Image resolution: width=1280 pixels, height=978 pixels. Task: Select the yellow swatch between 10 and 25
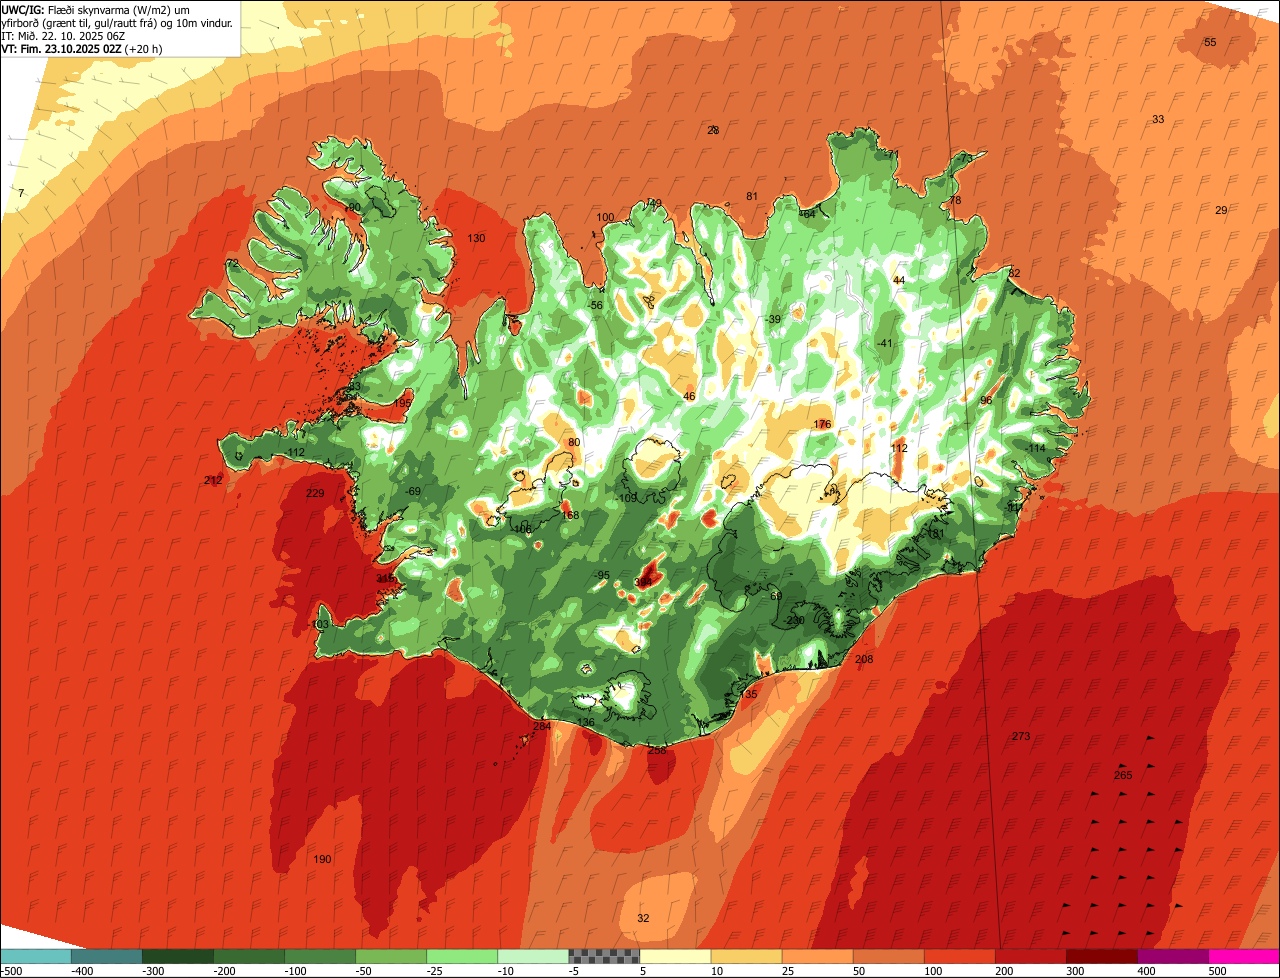[746, 956]
